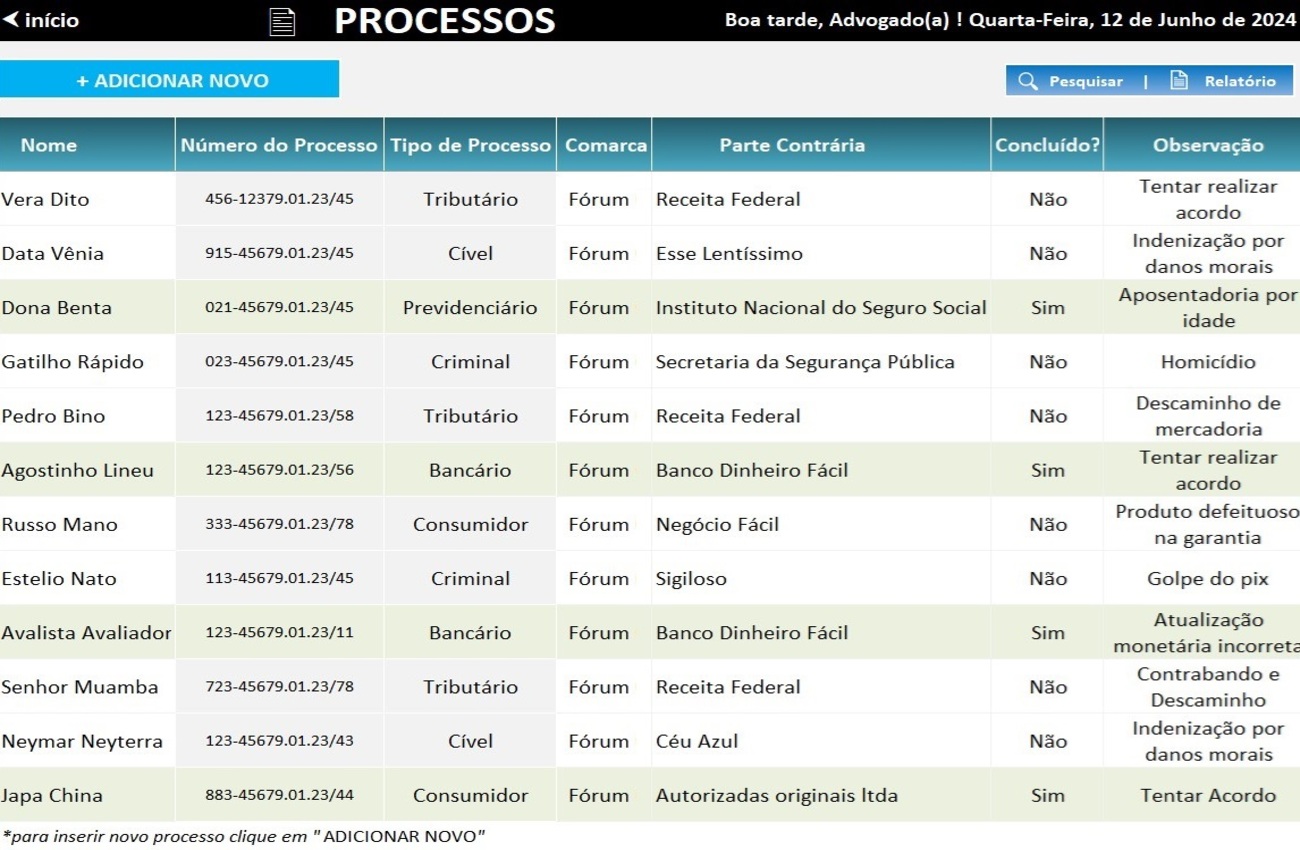
Task: Click process number 021-45679.01.23/45
Action: point(279,307)
